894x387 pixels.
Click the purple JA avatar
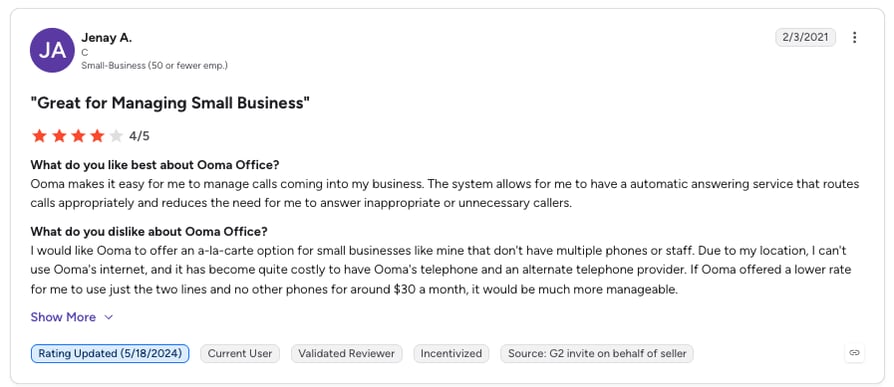coord(52,50)
